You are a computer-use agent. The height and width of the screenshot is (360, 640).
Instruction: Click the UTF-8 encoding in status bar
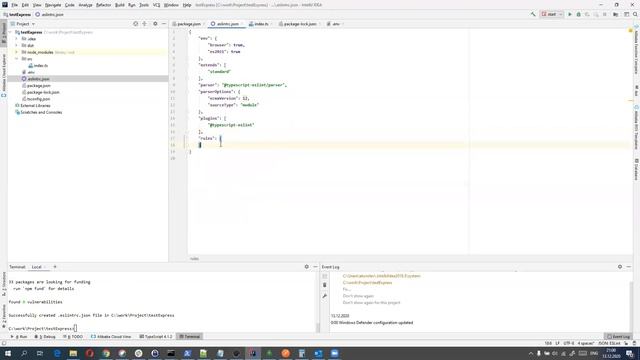tap(569, 344)
